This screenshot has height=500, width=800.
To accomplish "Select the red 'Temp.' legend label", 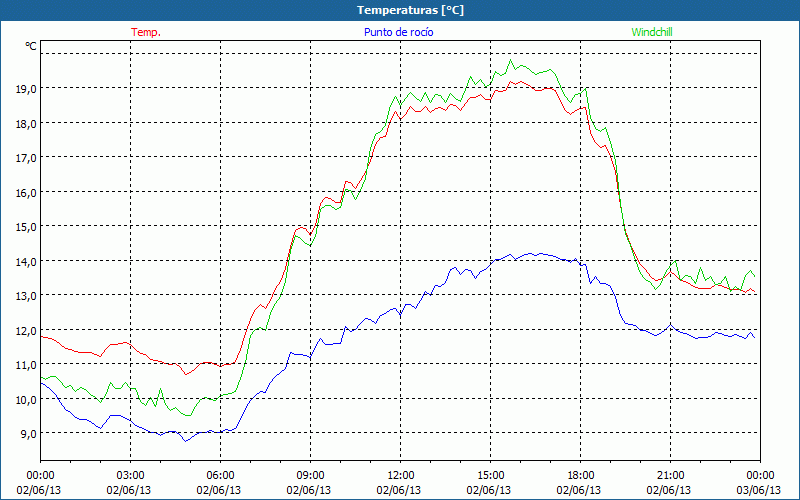I will (146, 32).
